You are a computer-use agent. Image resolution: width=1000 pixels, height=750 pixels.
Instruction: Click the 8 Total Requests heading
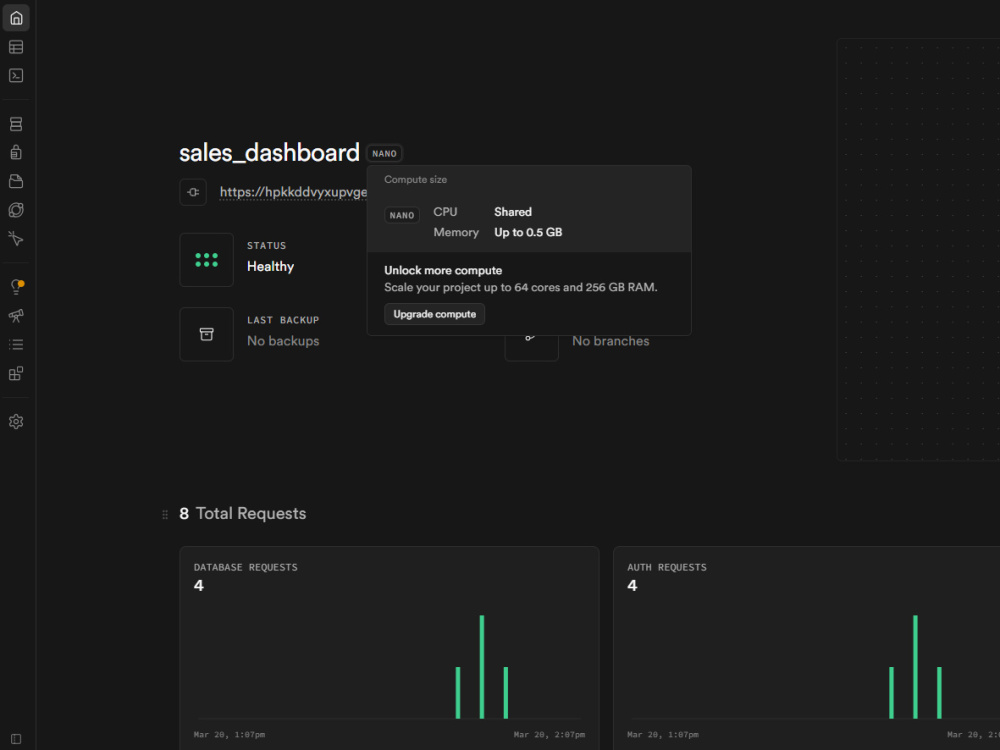242,513
